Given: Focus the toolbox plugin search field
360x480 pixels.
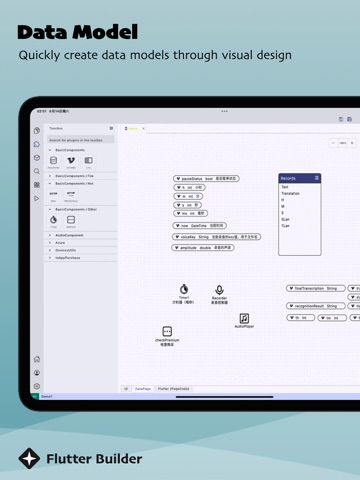Looking at the screenshot, I should coord(81,140).
